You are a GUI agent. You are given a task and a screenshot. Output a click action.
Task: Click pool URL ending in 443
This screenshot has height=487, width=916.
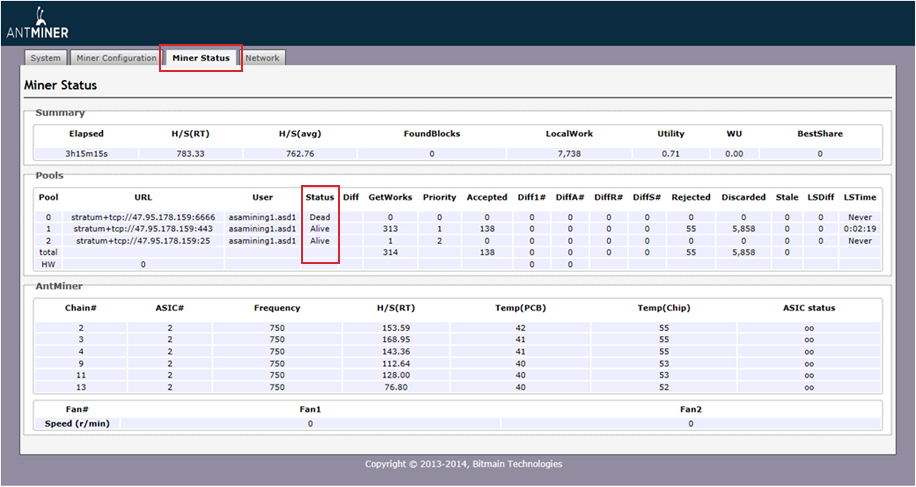tap(143, 229)
